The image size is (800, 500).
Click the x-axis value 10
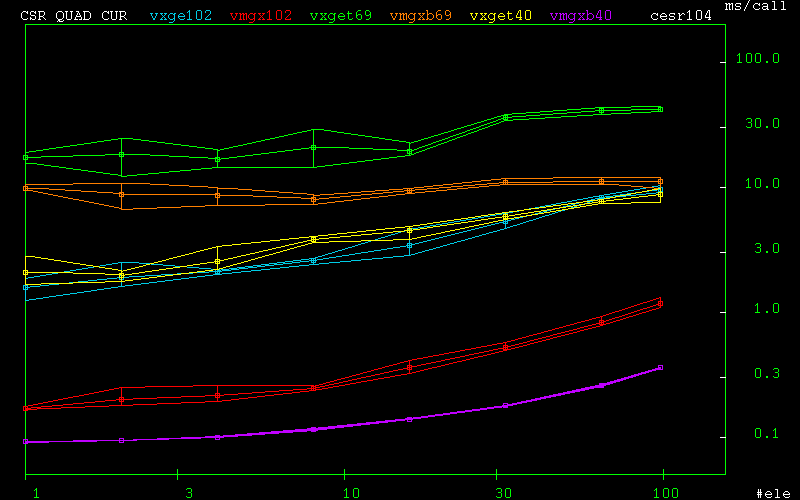tap(351, 493)
